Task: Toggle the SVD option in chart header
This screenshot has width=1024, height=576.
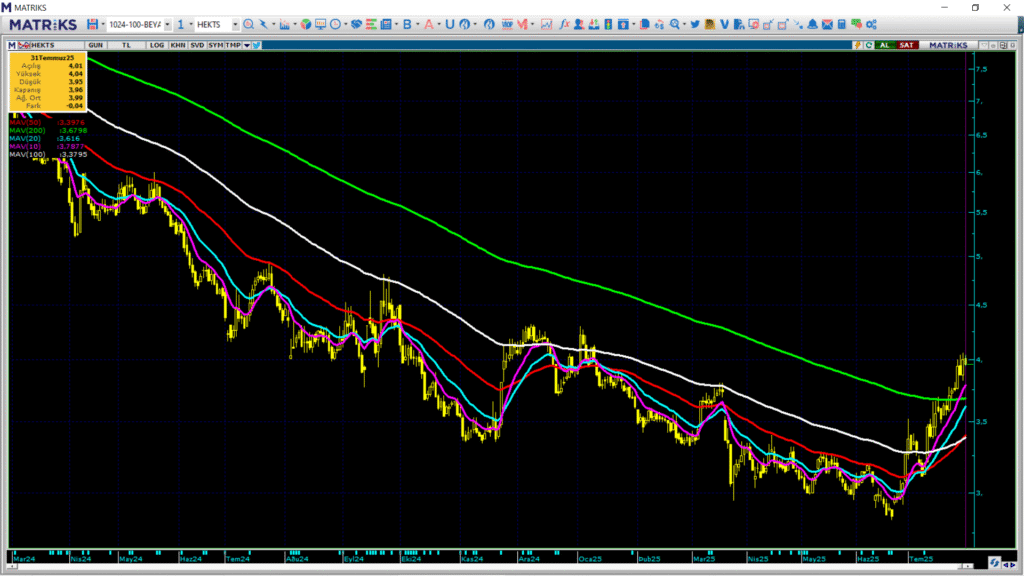Action: 197,45
